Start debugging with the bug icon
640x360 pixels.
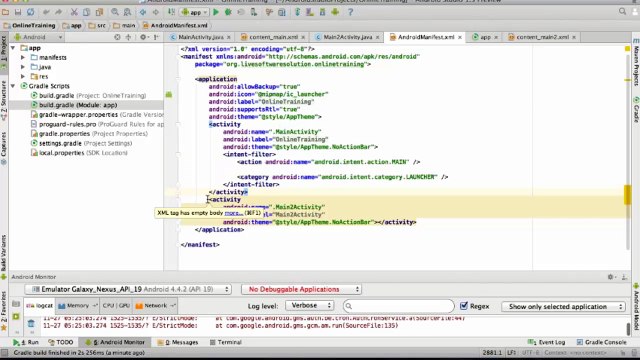click(x=228, y=12)
